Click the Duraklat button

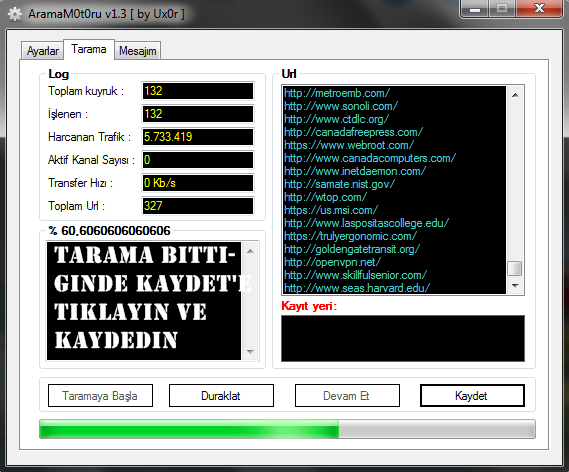(221, 395)
